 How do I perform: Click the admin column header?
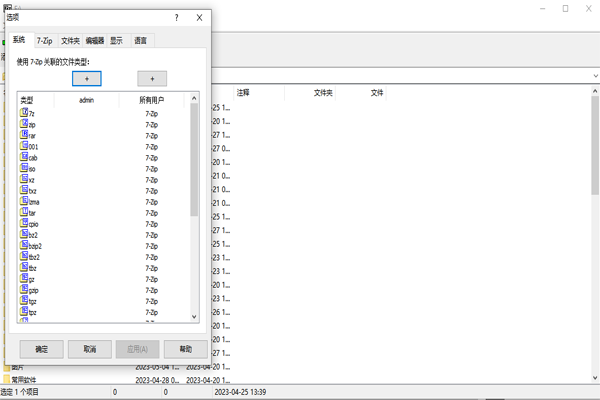click(x=86, y=100)
